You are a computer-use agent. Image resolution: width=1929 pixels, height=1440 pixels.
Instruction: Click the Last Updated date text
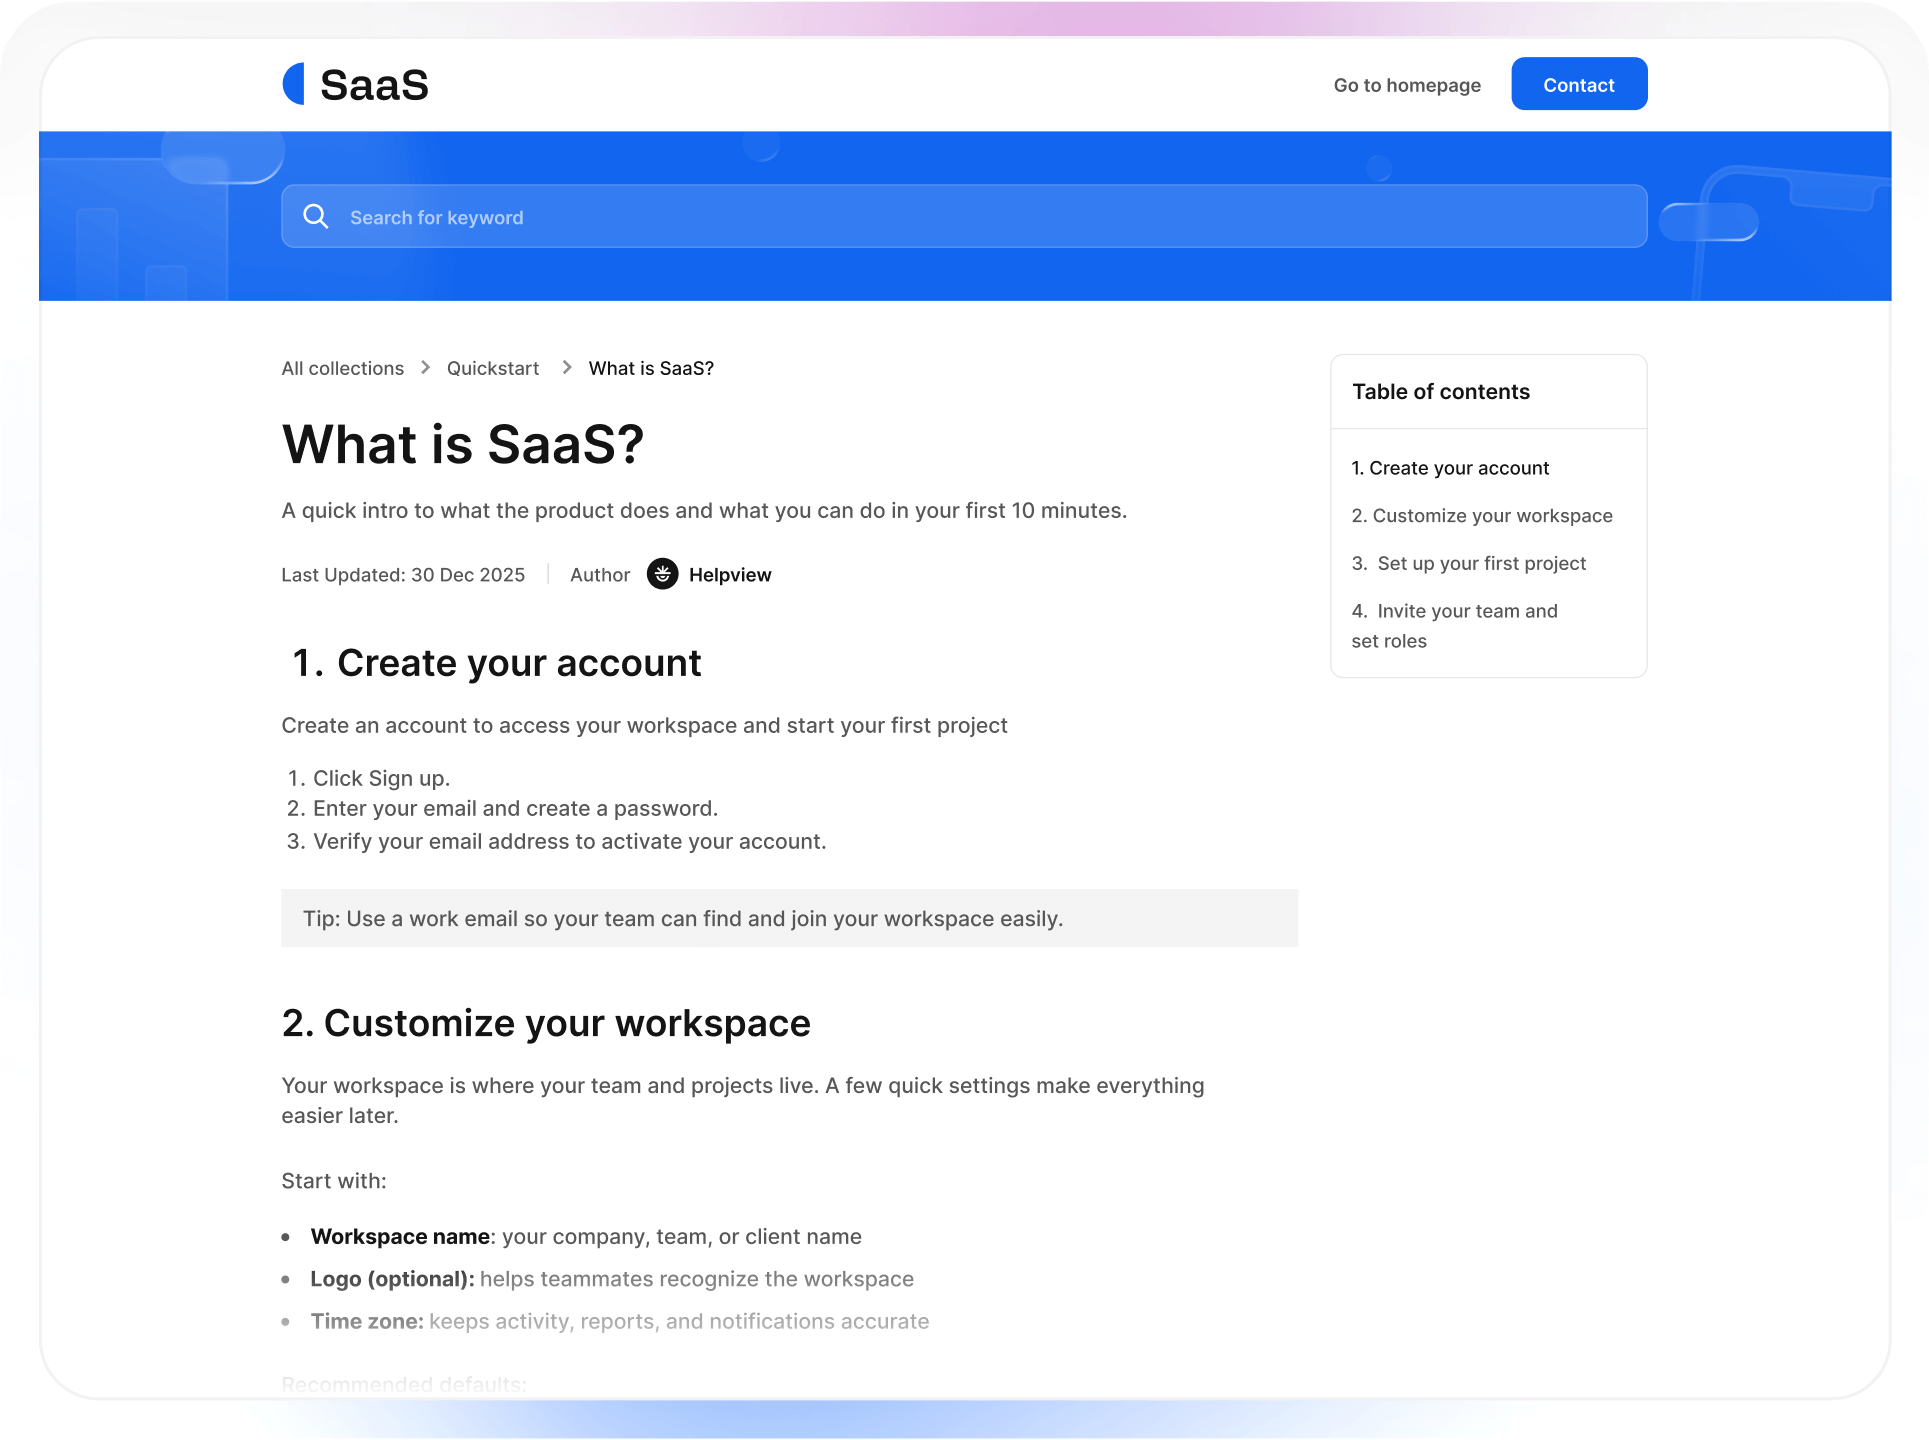click(x=403, y=575)
